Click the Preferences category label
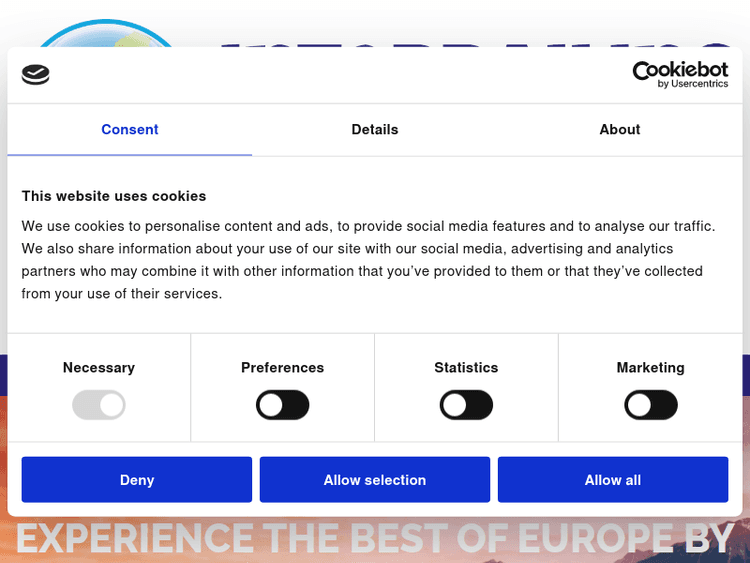Image resolution: width=750 pixels, height=563 pixels. pyautogui.click(x=283, y=368)
